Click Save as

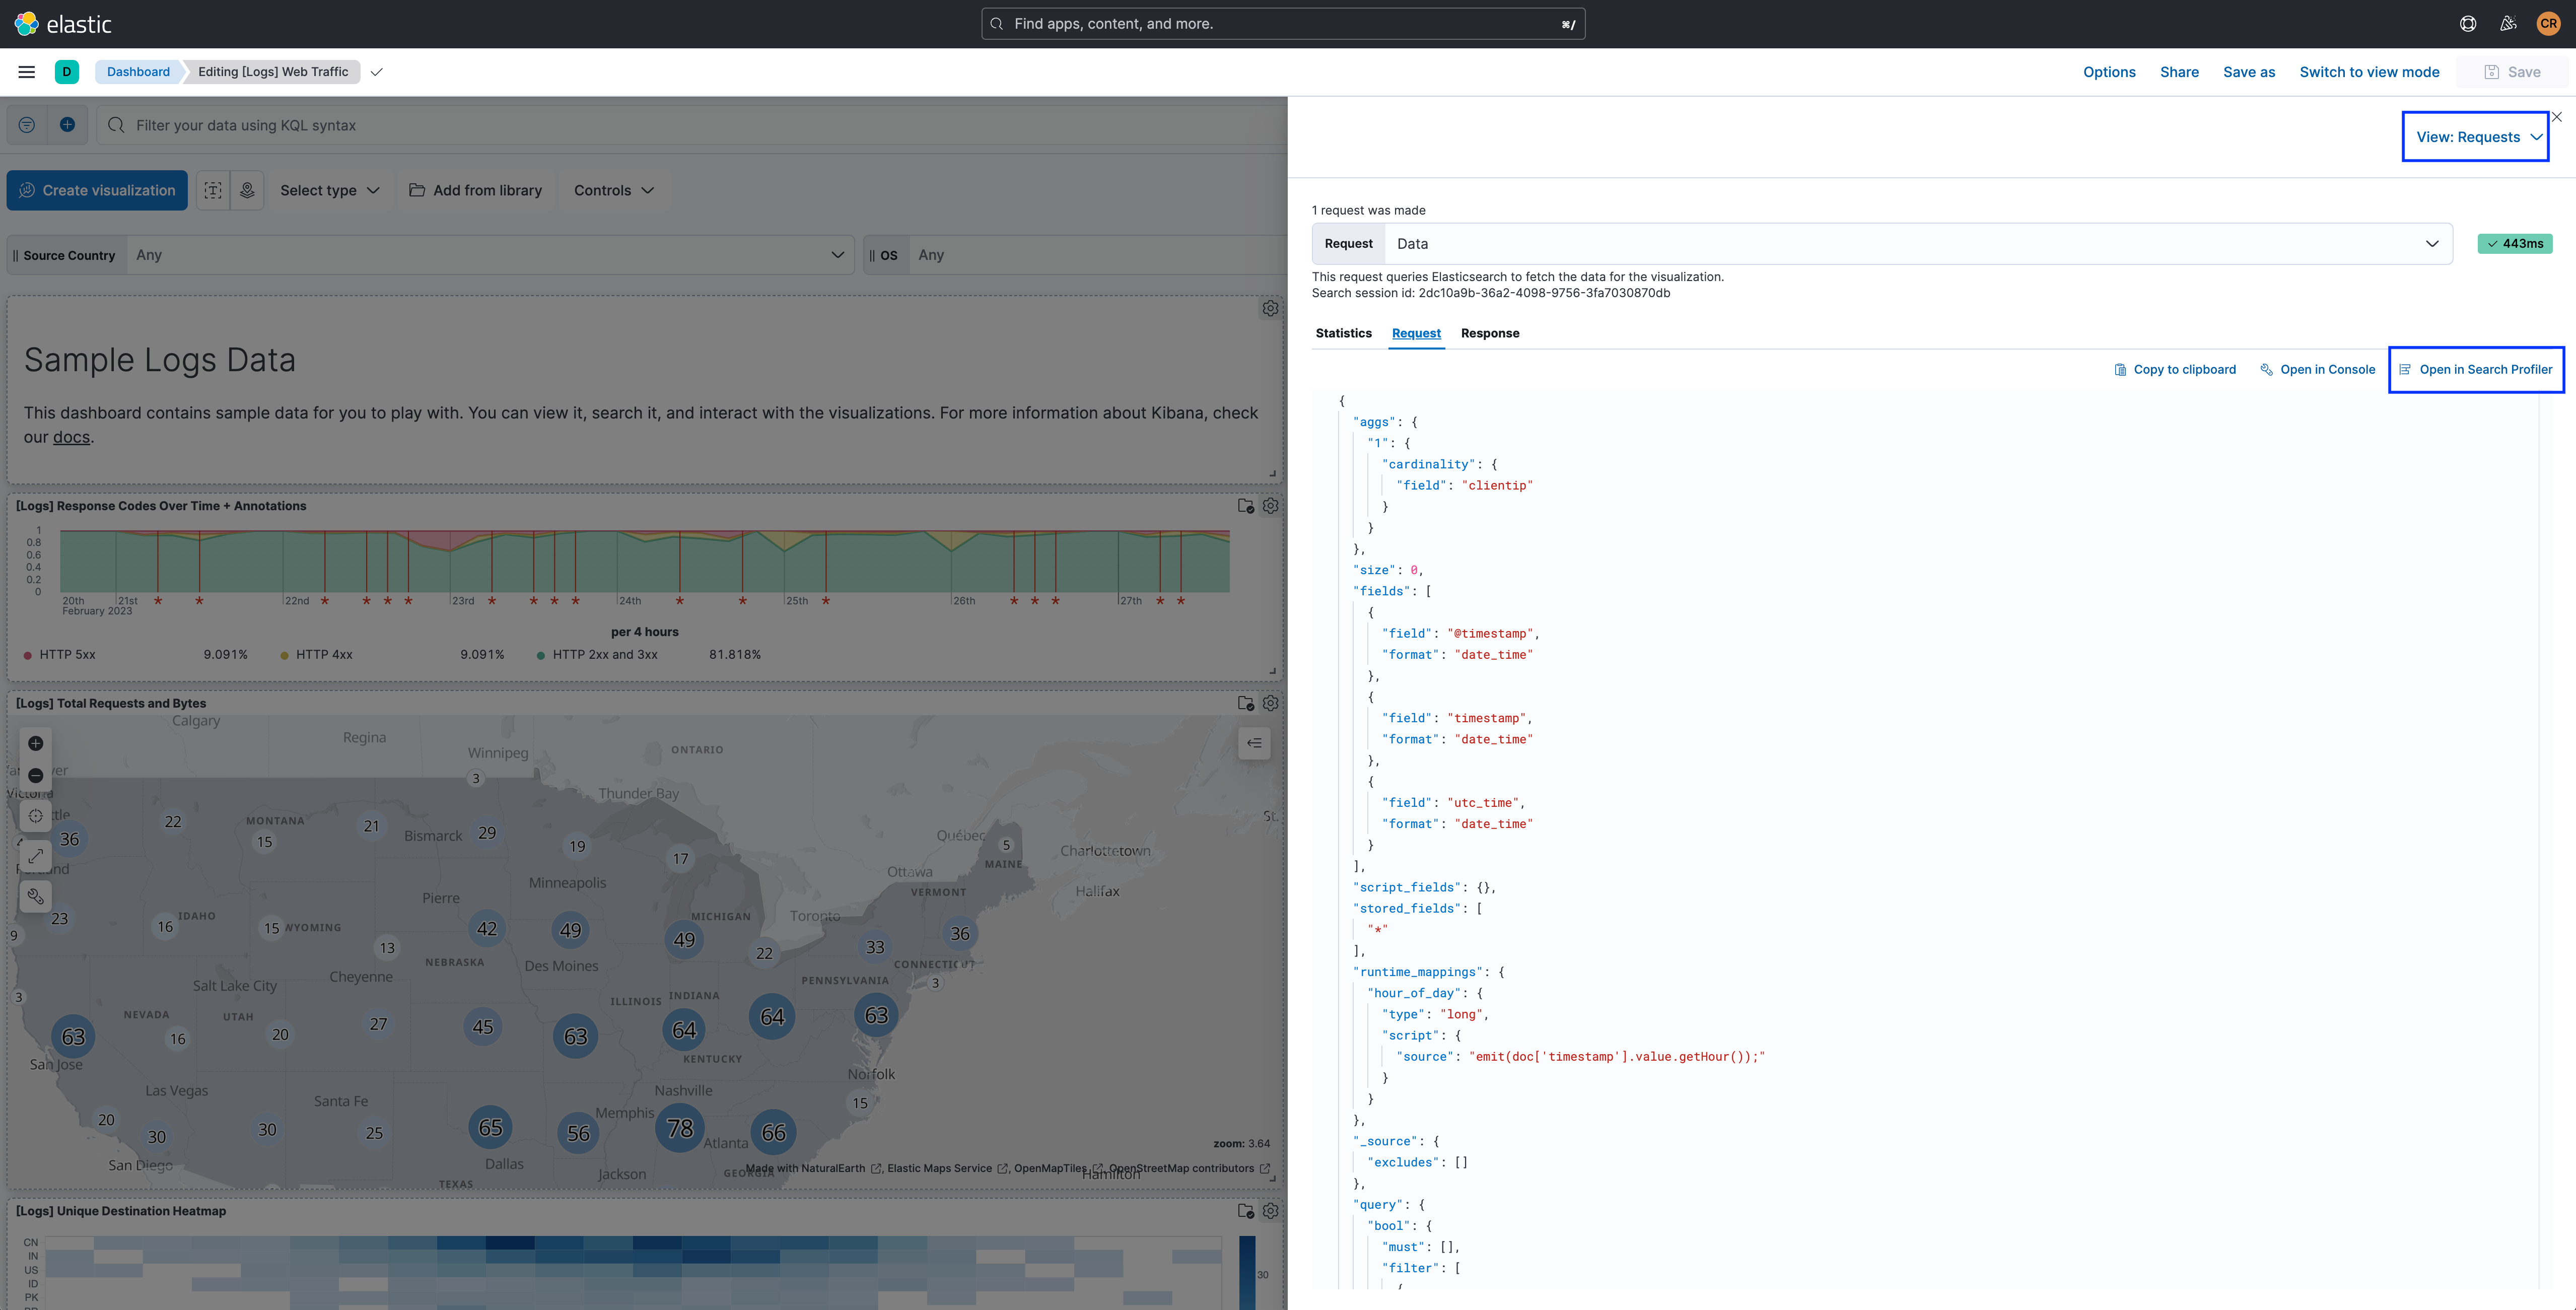pos(2249,72)
